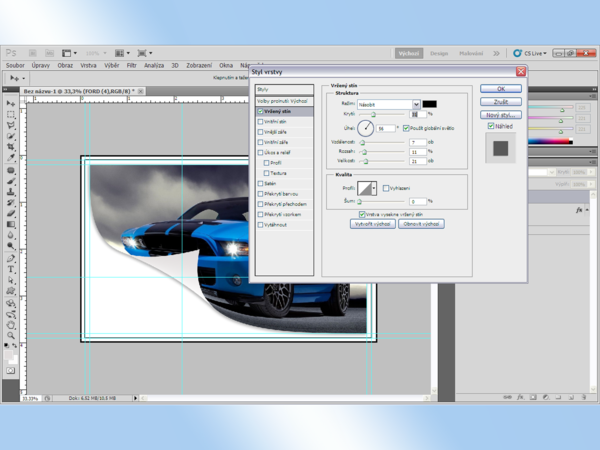
Task: Click the Nový styl... button
Action: [x=500, y=114]
